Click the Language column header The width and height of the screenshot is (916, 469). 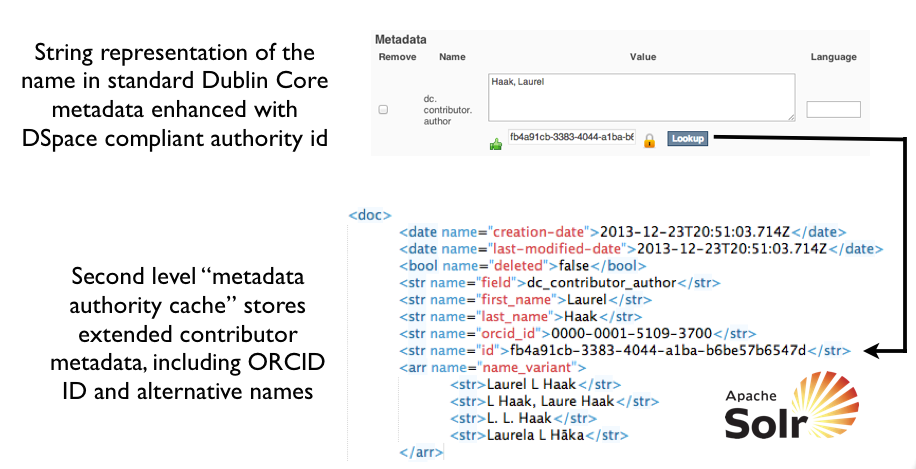(833, 57)
